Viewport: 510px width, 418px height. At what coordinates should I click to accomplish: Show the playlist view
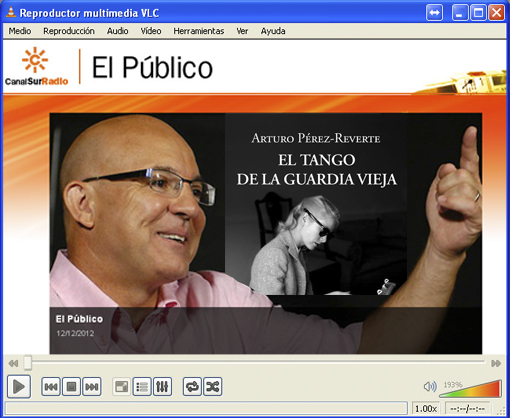(x=142, y=387)
